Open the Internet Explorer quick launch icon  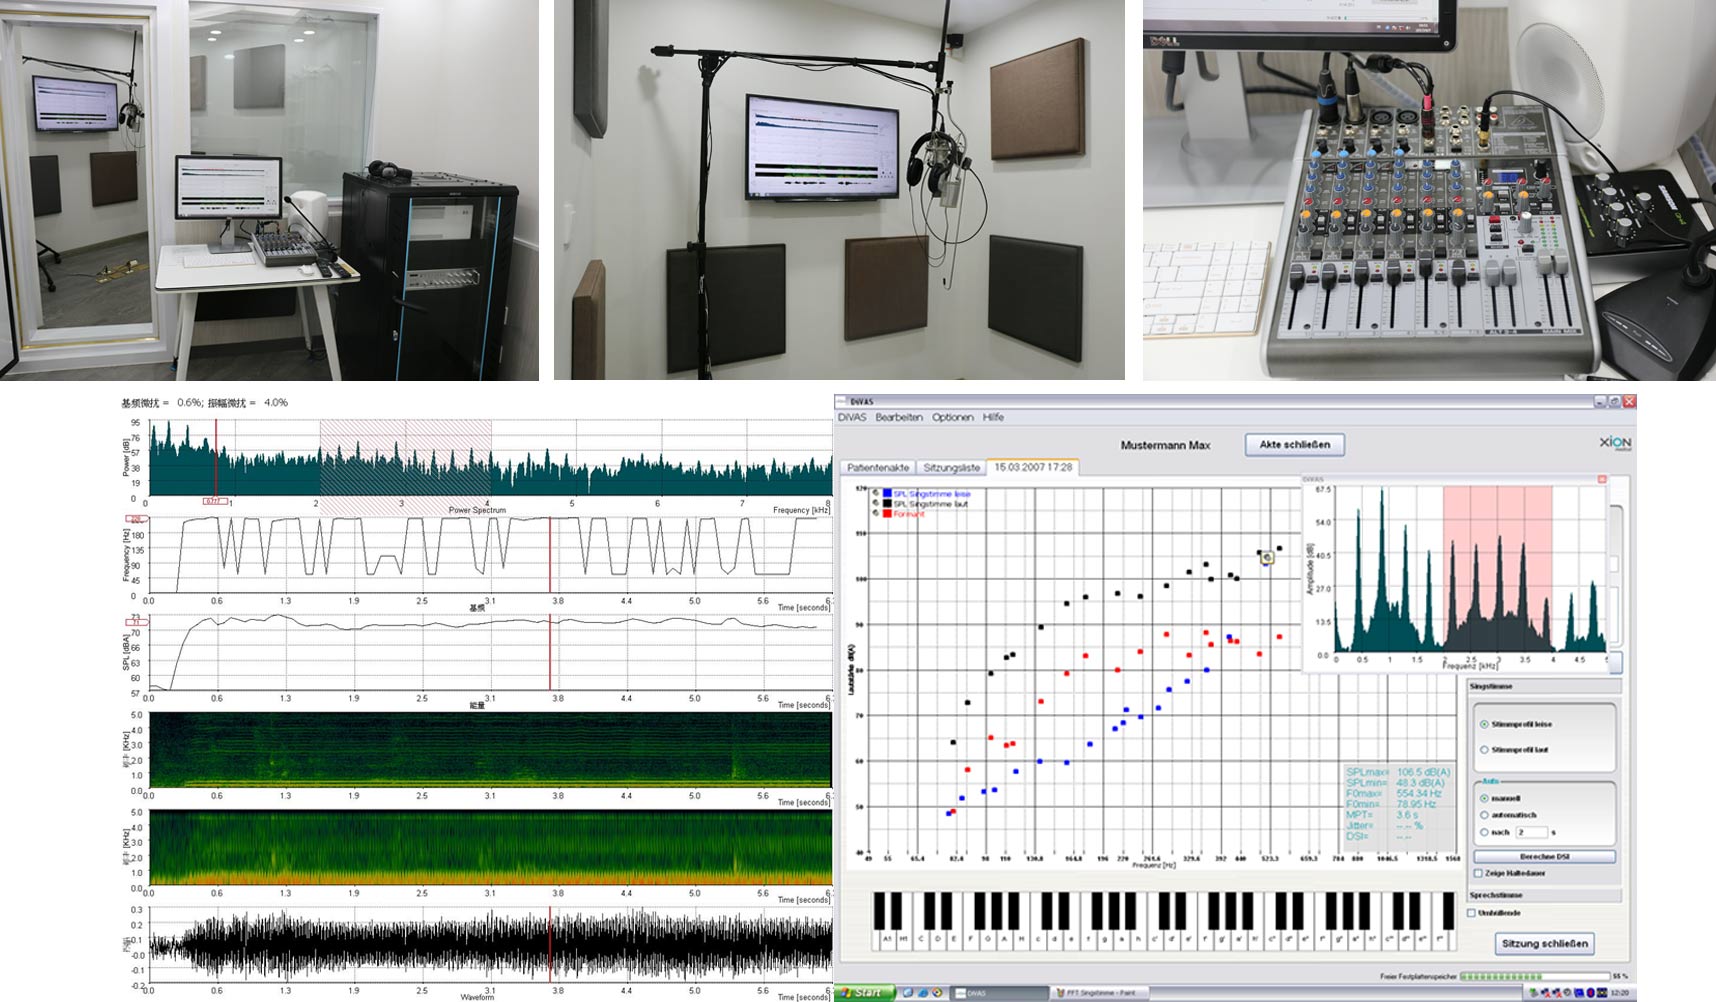pos(922,993)
